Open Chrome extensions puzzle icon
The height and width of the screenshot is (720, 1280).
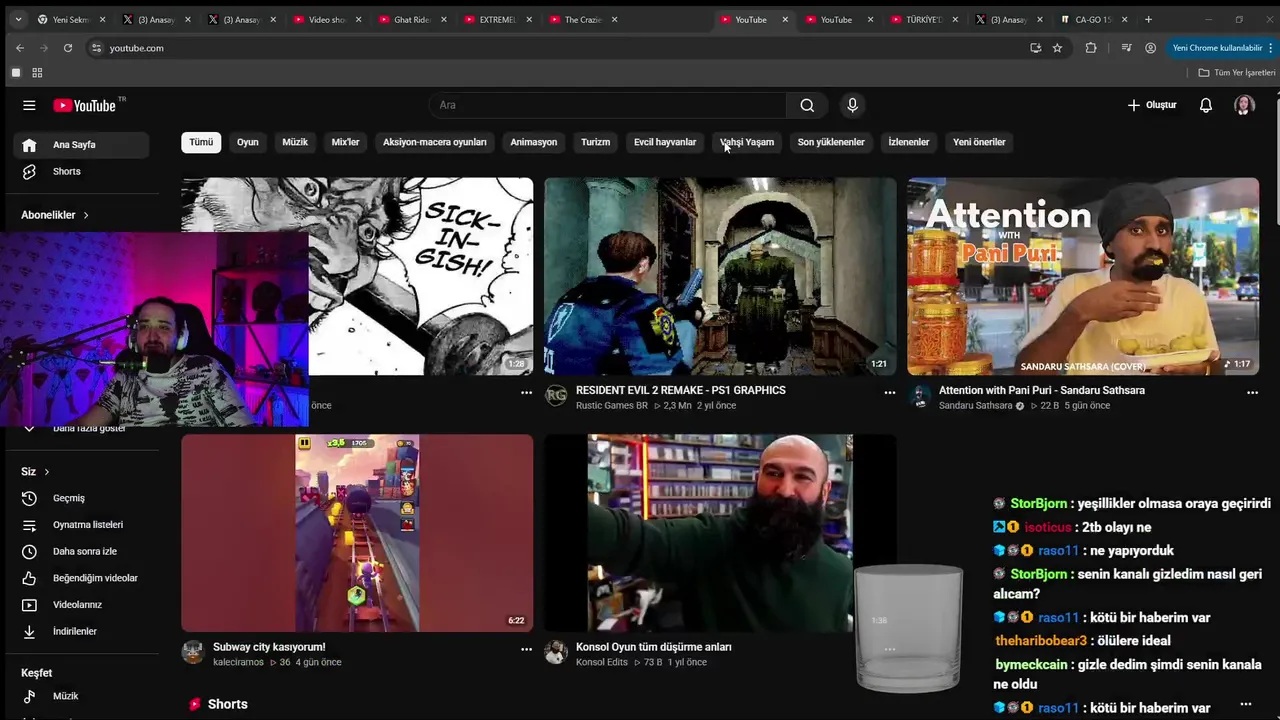pyautogui.click(x=1091, y=48)
